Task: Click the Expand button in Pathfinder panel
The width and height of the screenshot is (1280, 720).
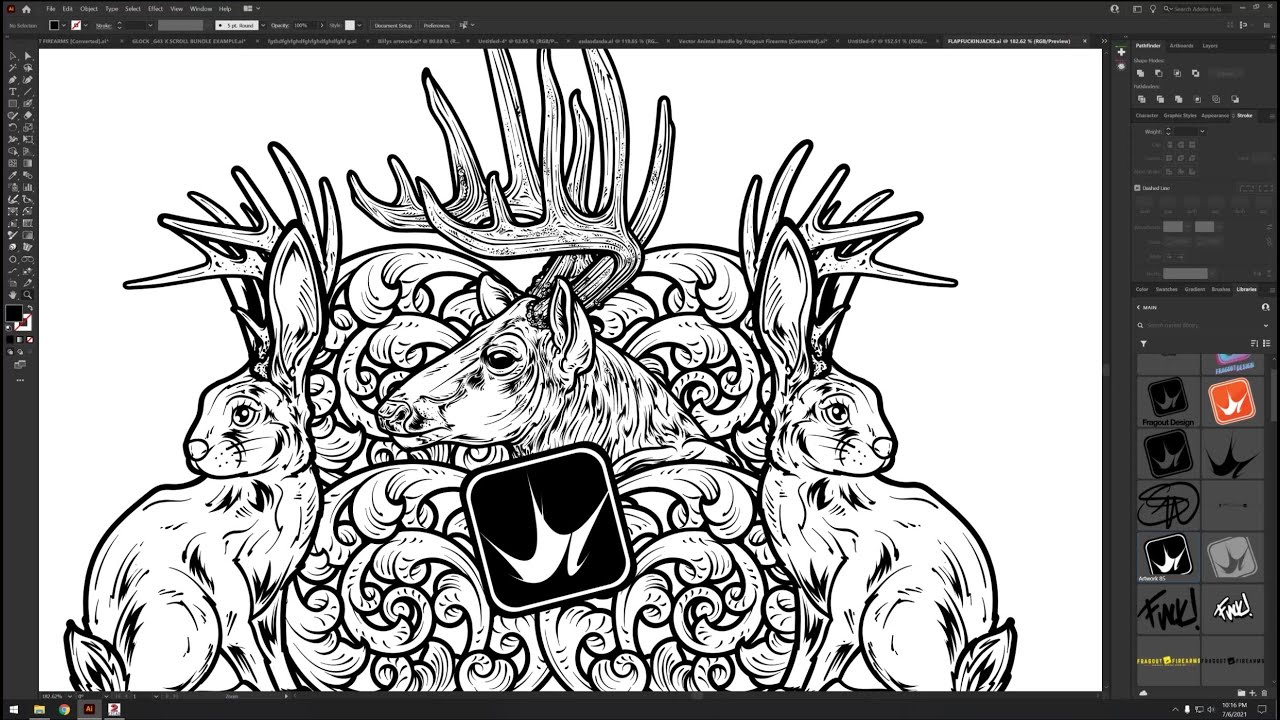Action: 1225,73
